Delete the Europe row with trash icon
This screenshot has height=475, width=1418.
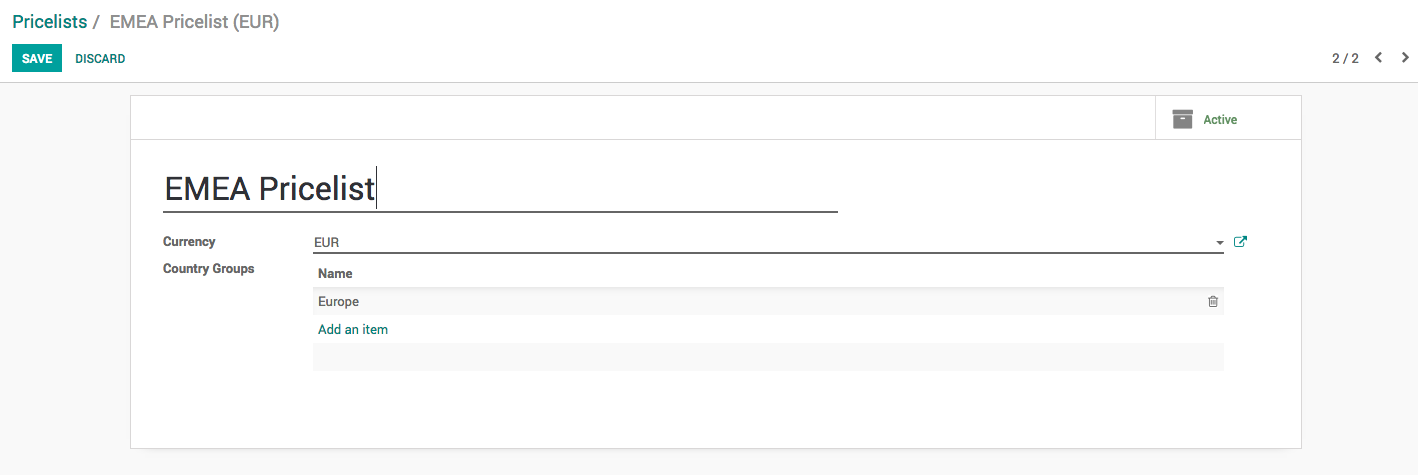coord(1213,301)
